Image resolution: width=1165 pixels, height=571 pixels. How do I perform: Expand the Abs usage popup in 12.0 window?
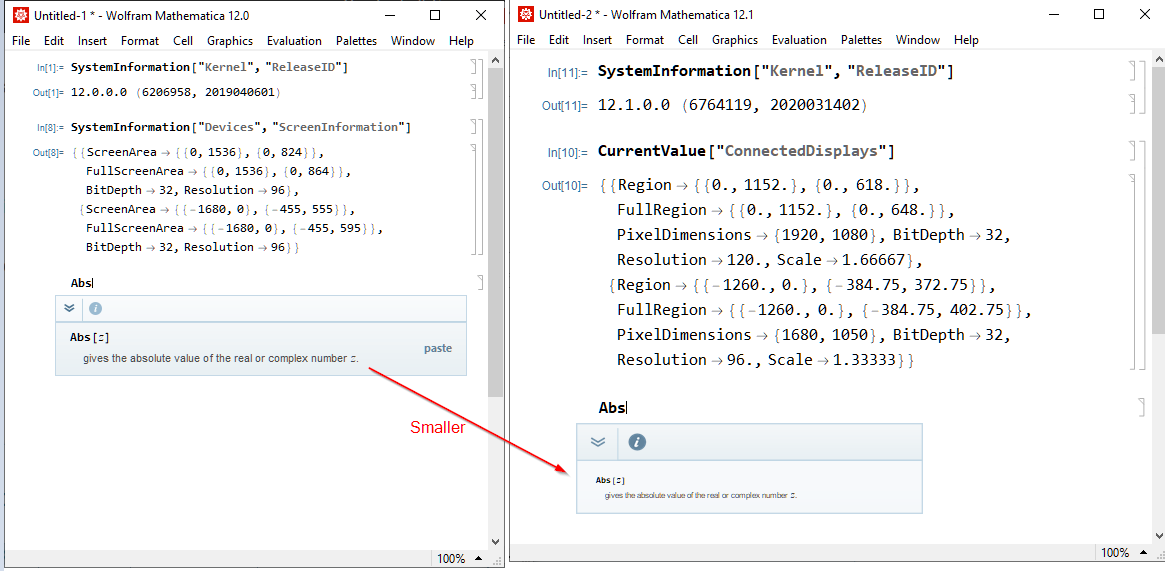click(x=70, y=308)
